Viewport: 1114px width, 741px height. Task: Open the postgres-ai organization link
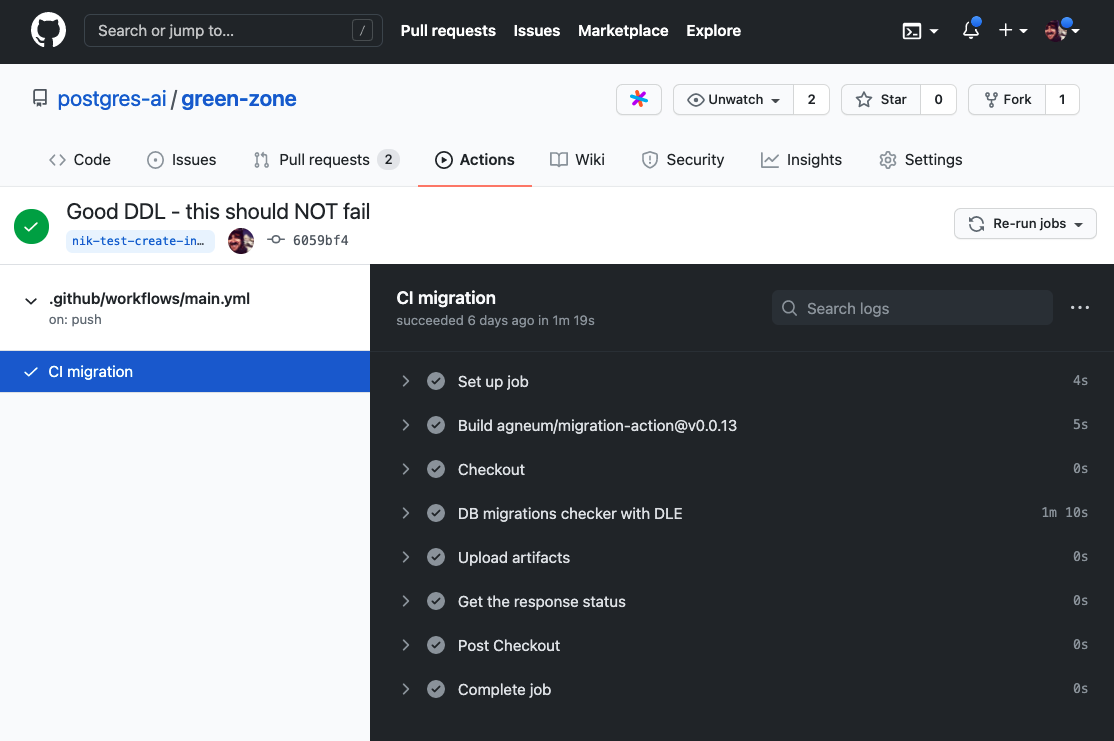point(112,99)
